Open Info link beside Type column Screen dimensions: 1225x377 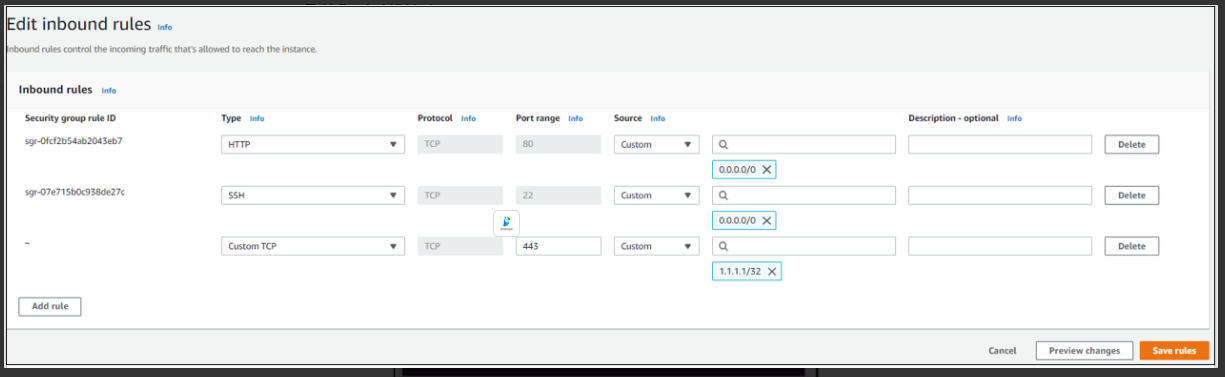pos(257,118)
